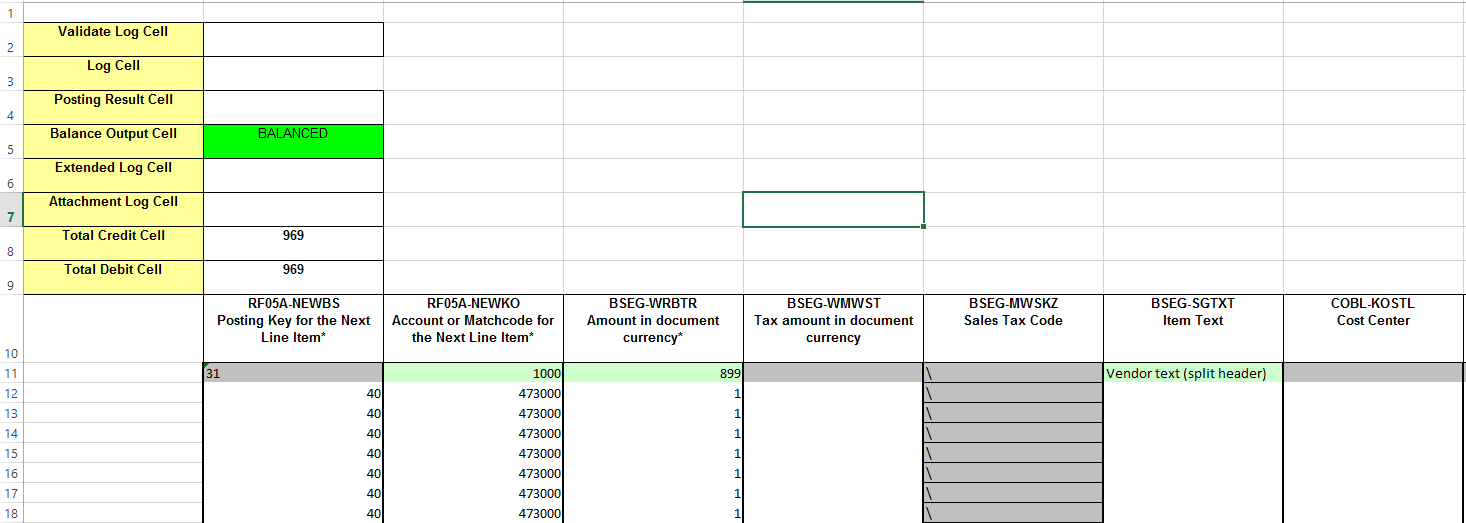Click the account 1000 cell
Image resolution: width=1466 pixels, height=523 pixels.
coord(473,373)
